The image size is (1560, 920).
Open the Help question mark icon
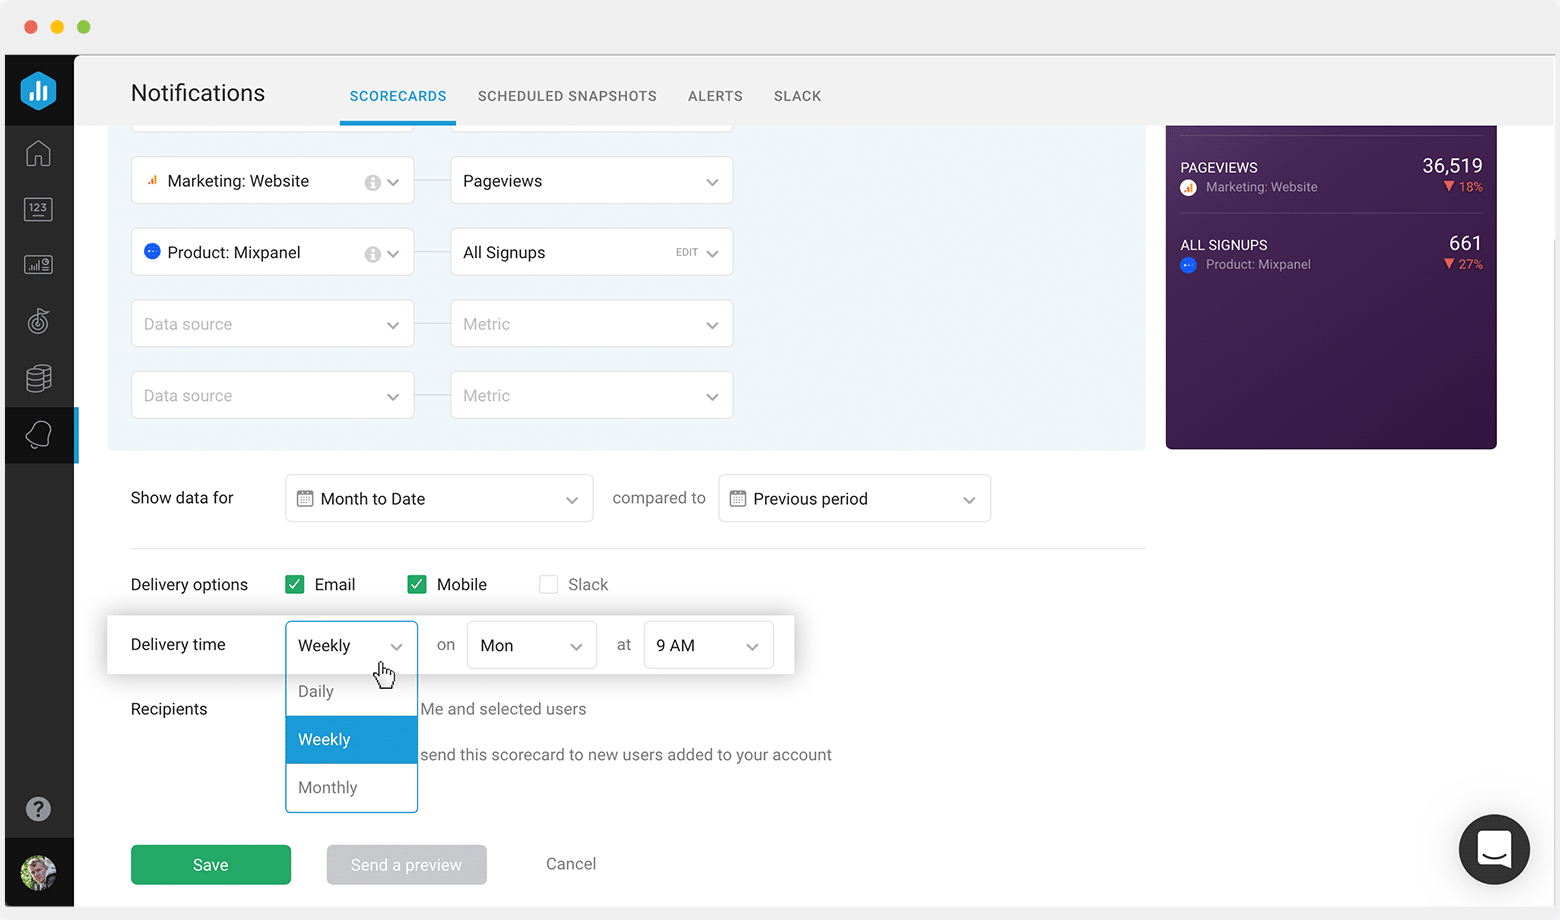point(38,809)
